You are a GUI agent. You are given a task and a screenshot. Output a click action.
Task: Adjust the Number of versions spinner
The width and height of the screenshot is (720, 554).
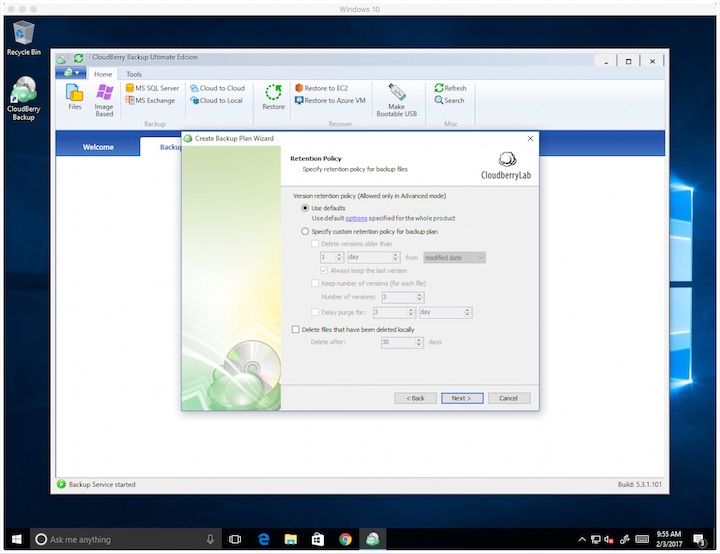point(419,297)
